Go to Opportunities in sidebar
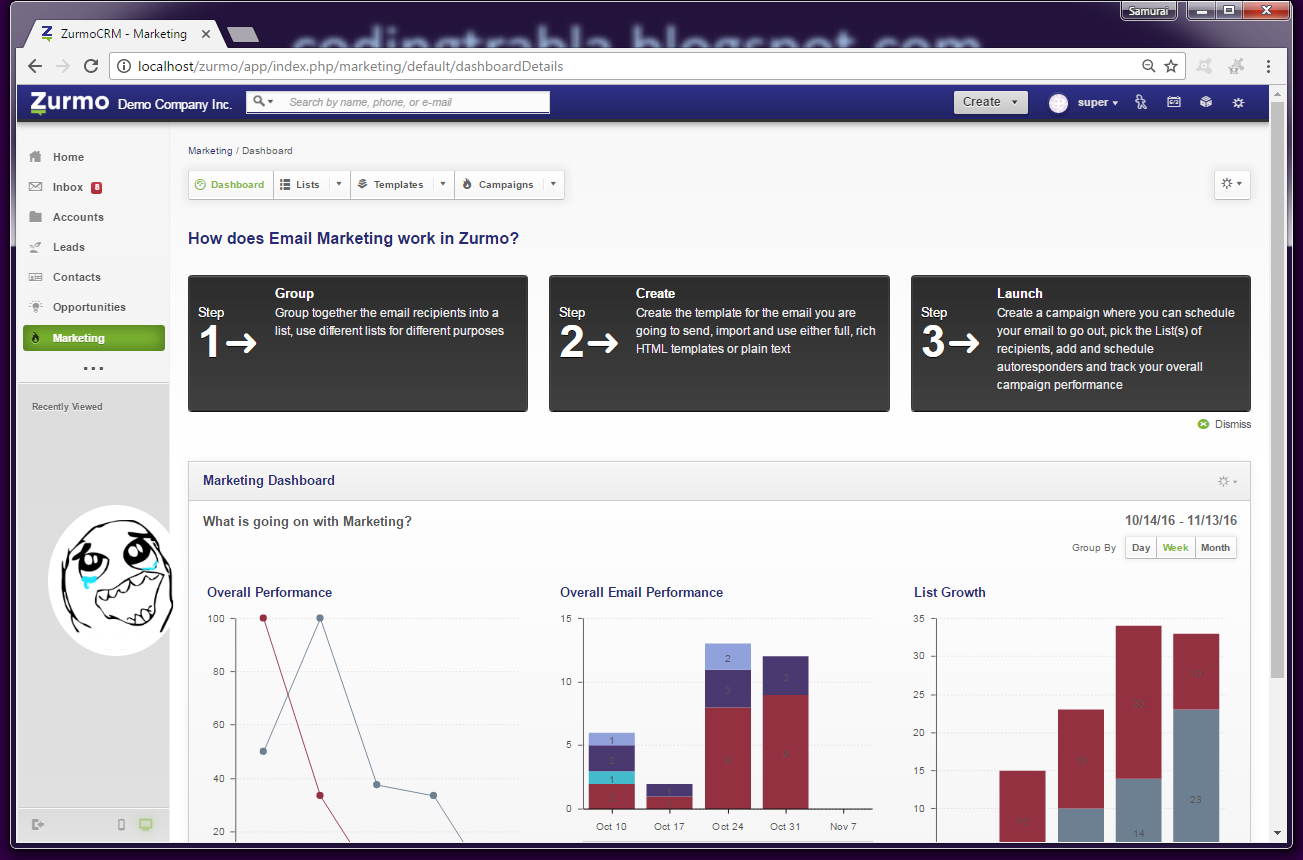The height and width of the screenshot is (860, 1303). click(x=89, y=307)
